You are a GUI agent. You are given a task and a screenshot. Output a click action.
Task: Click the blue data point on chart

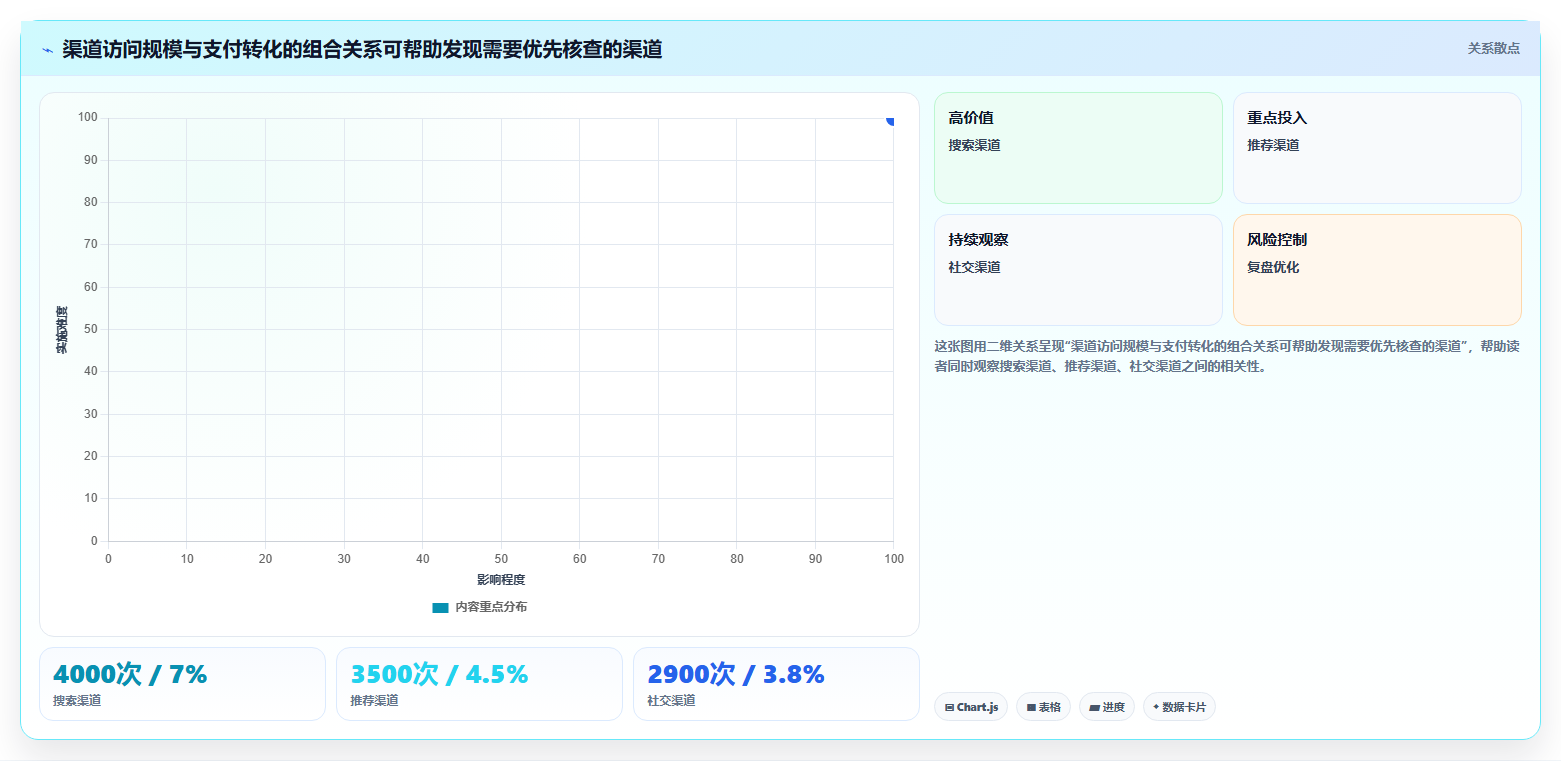pyautogui.click(x=892, y=119)
